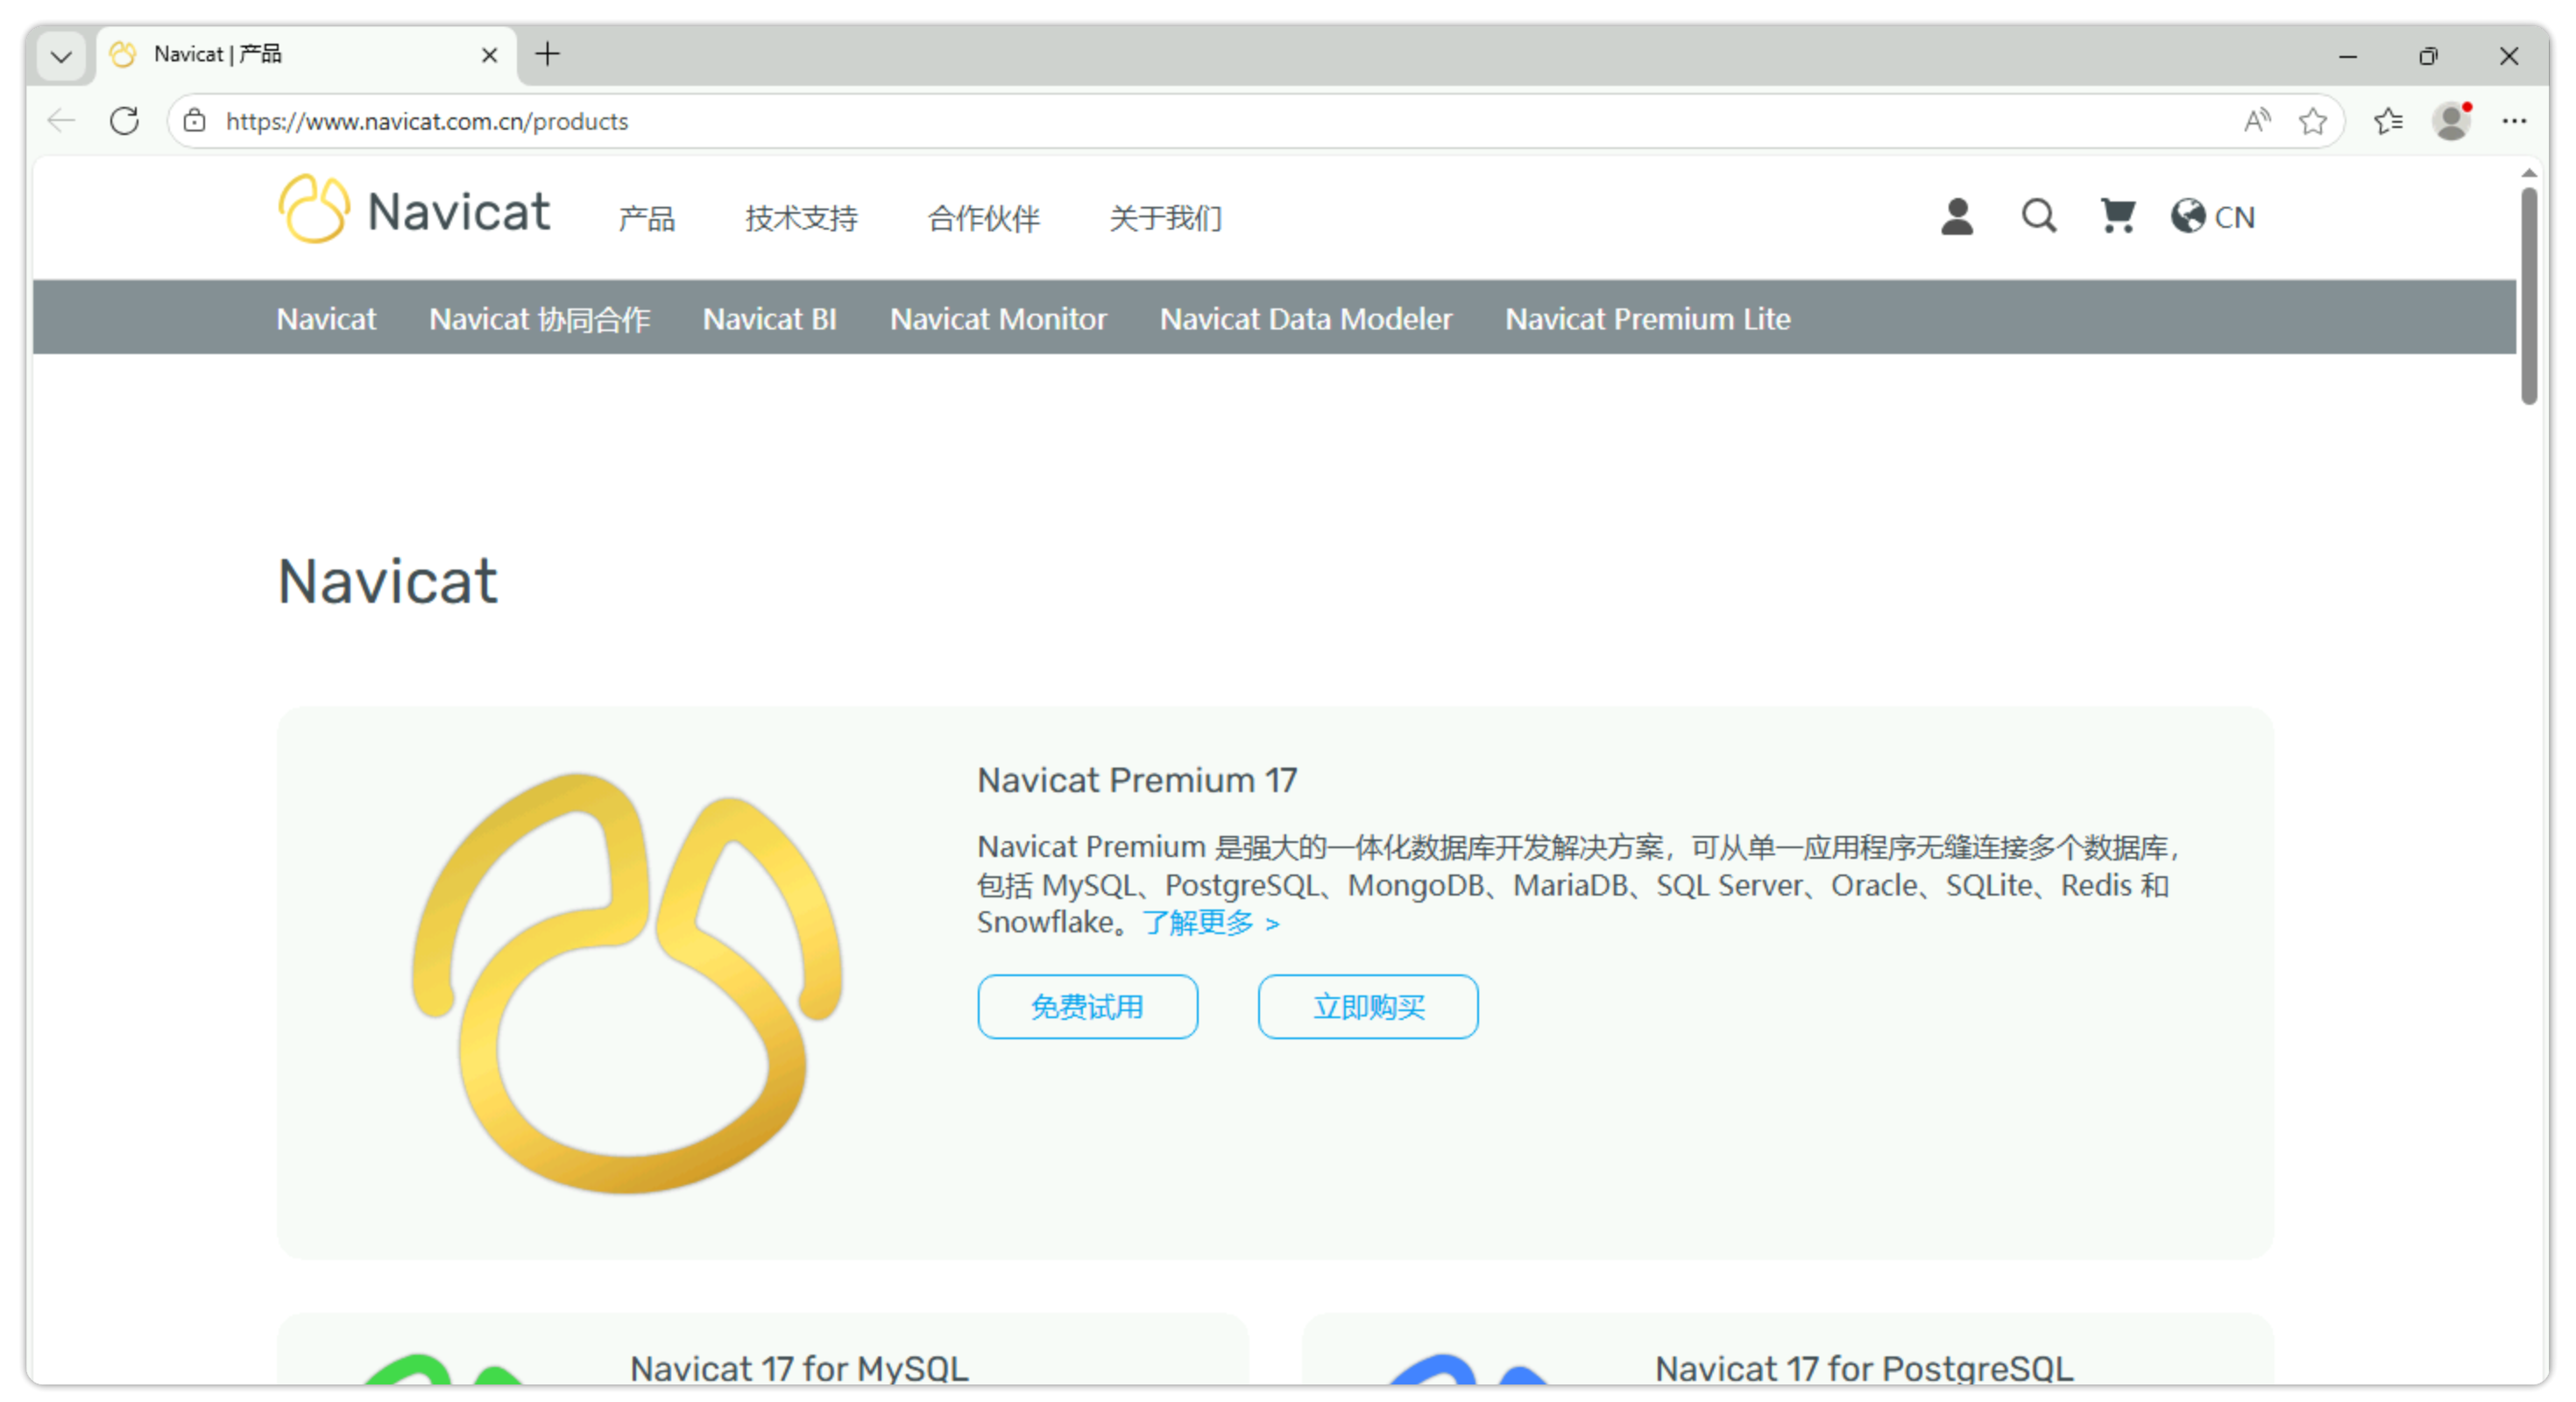Open the 产品 menu
The height and width of the screenshot is (1402, 2576).
click(x=646, y=218)
